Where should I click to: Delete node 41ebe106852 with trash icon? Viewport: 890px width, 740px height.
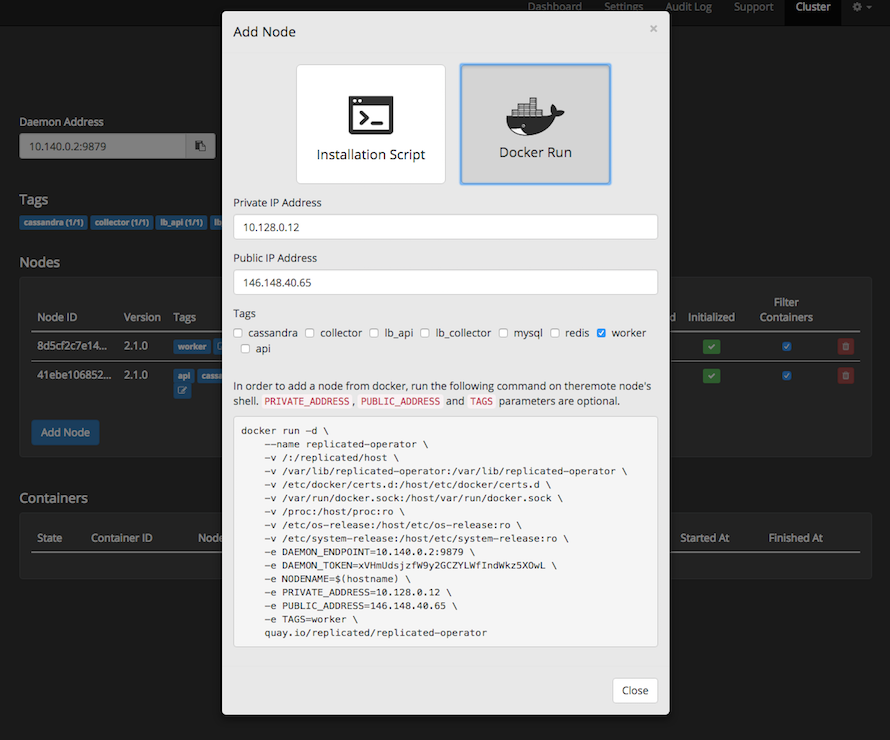[845, 375]
